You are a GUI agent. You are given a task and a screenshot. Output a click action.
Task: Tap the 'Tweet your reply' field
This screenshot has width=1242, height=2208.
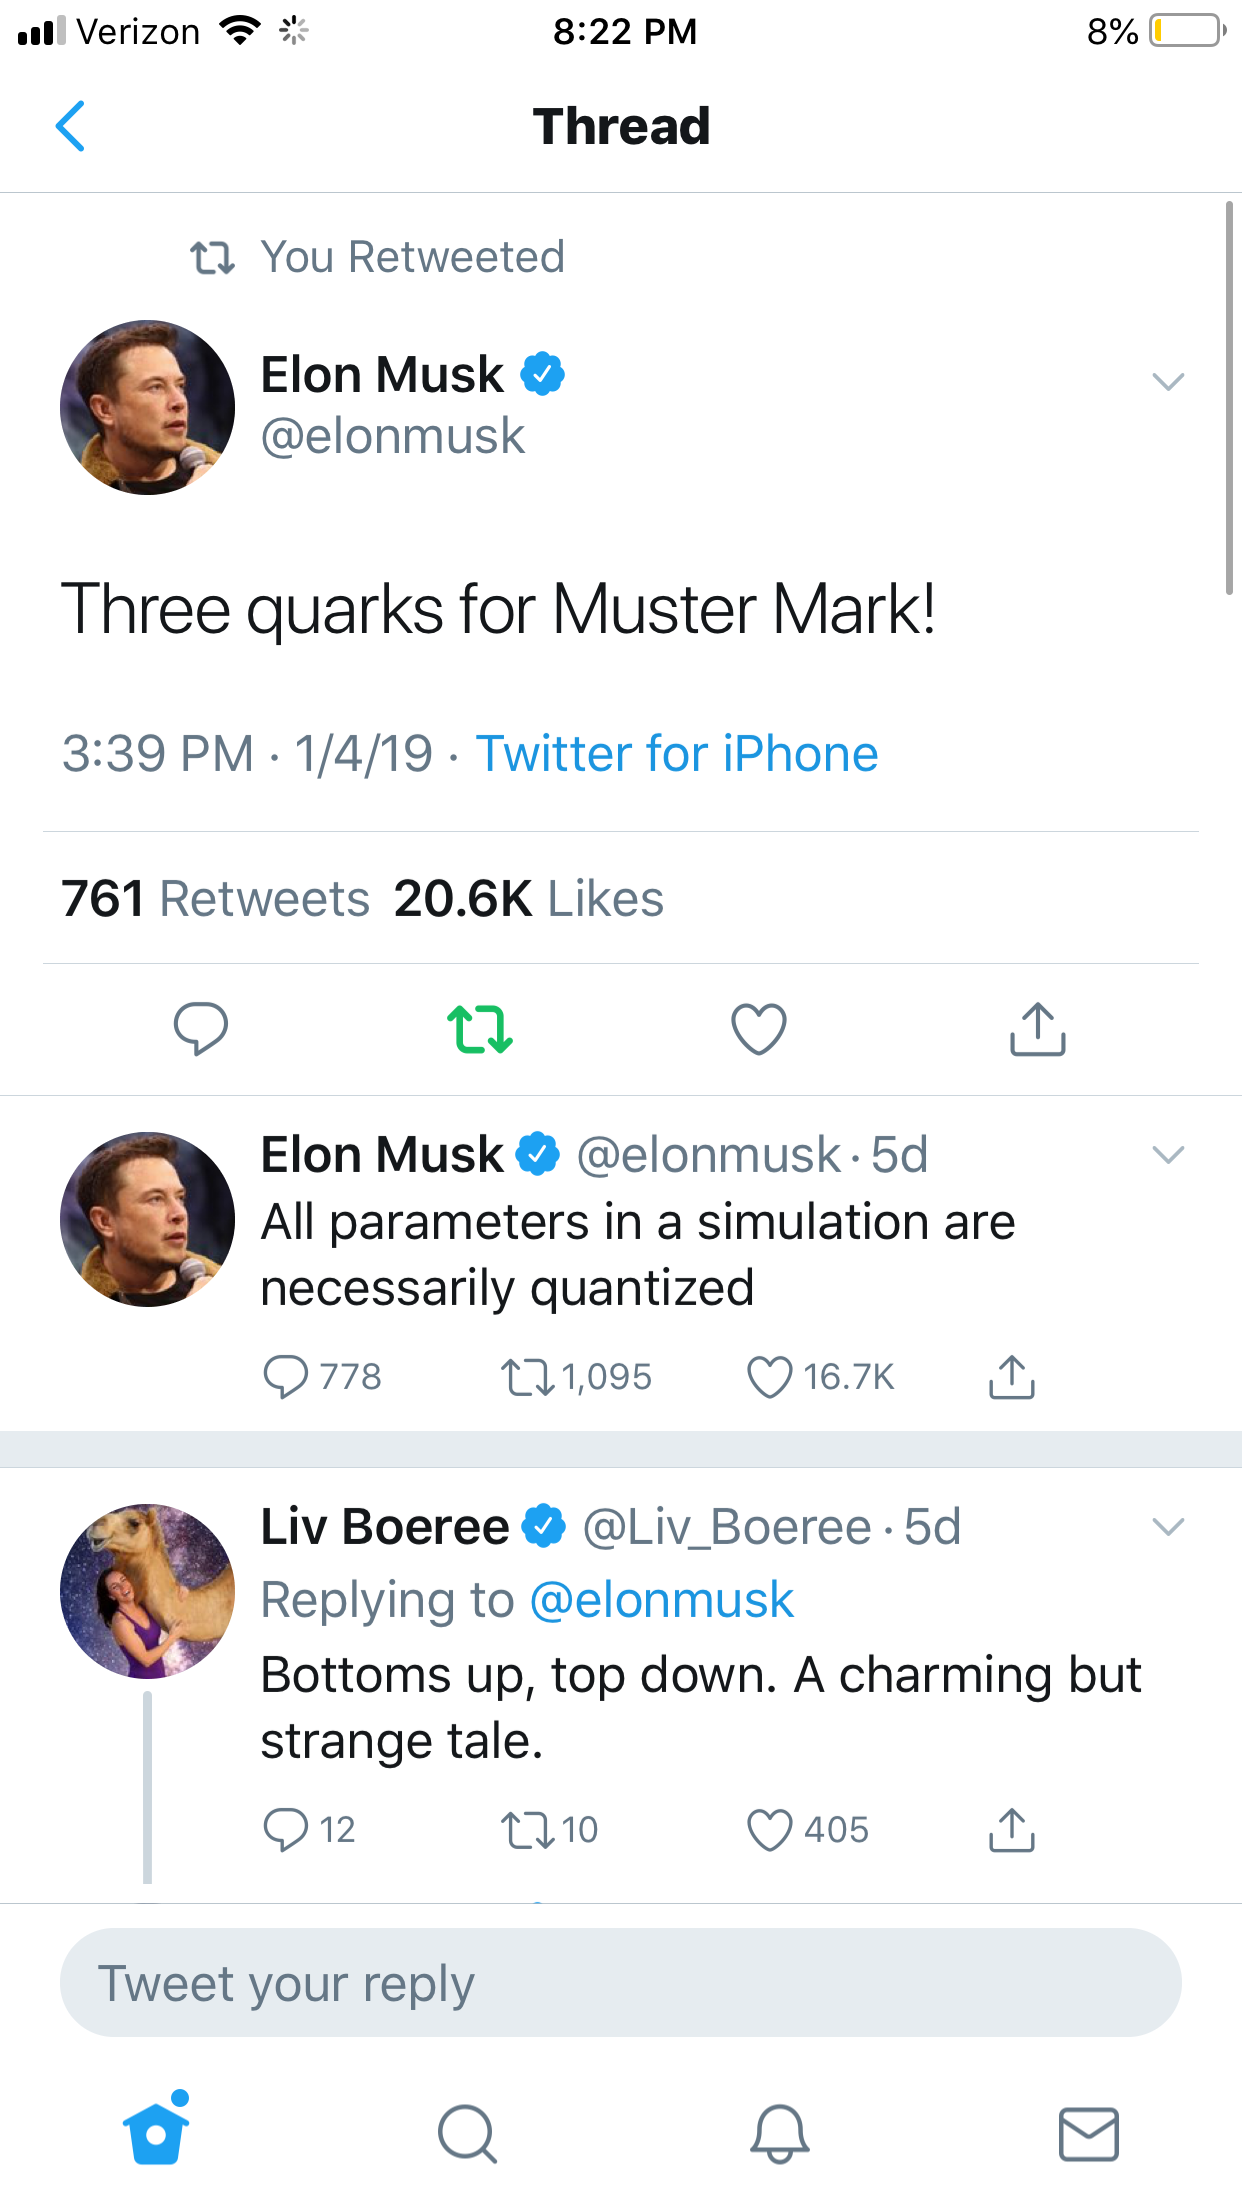(620, 1983)
